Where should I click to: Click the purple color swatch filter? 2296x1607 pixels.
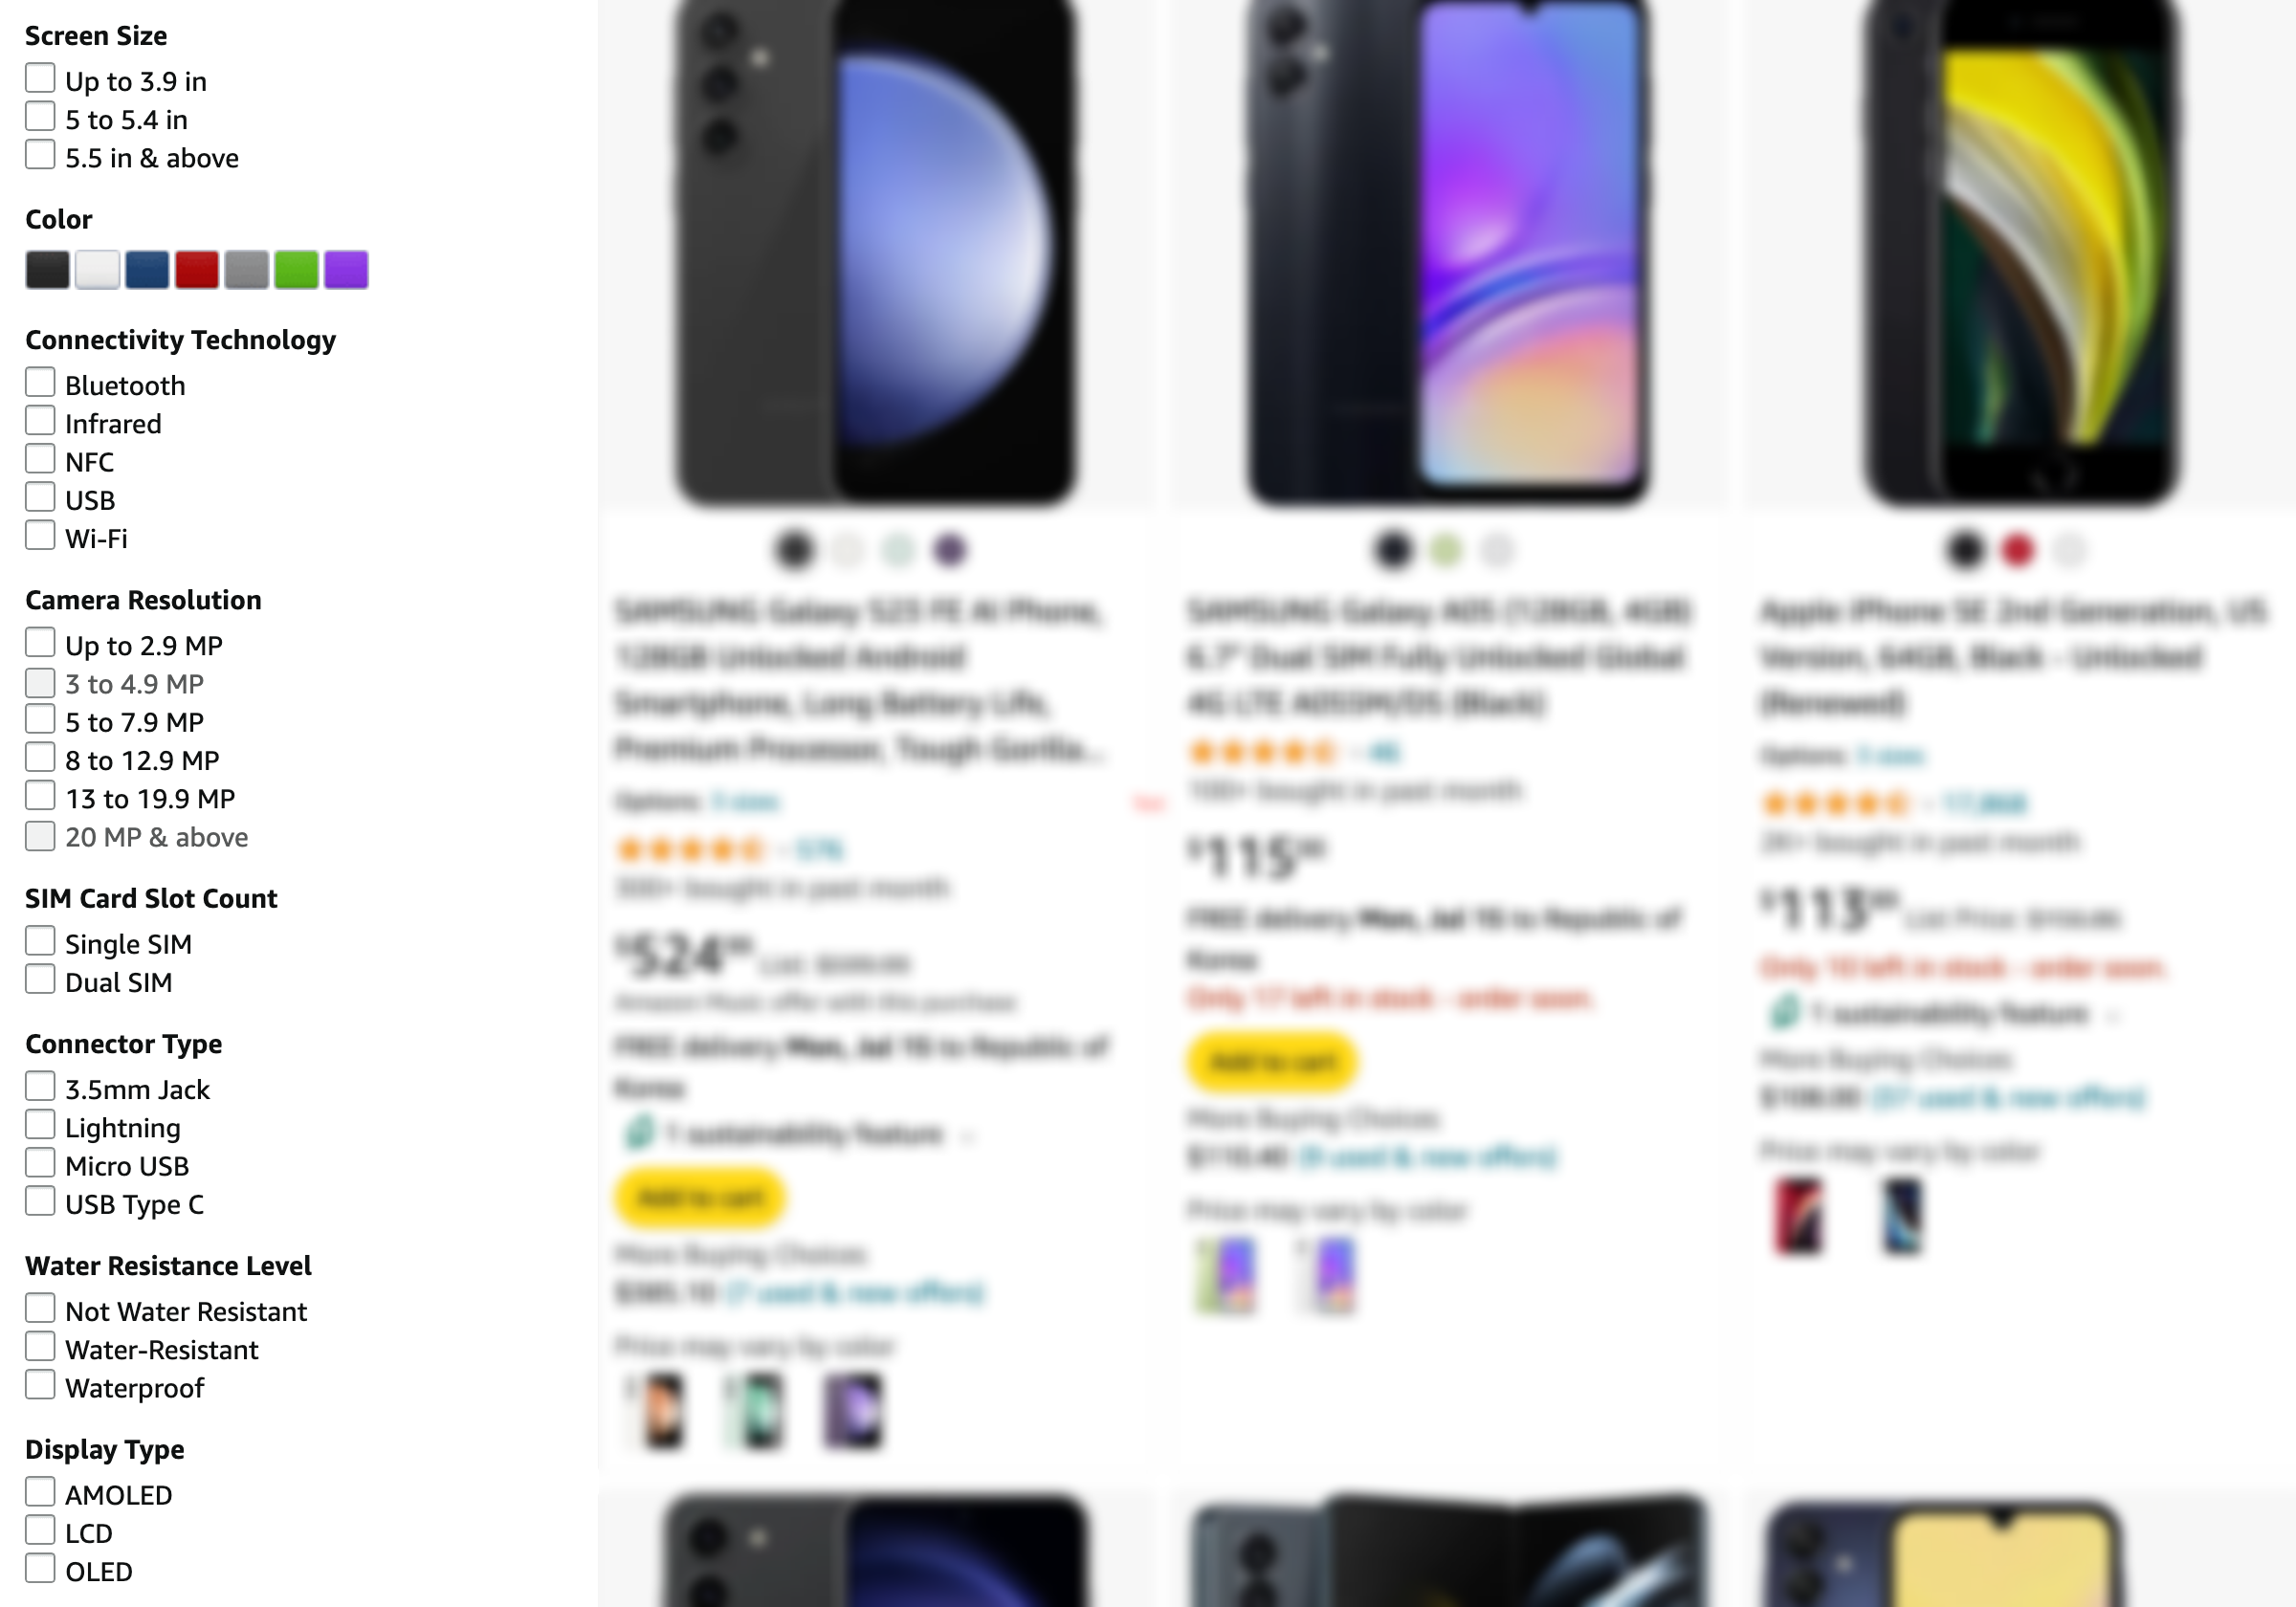click(x=345, y=269)
